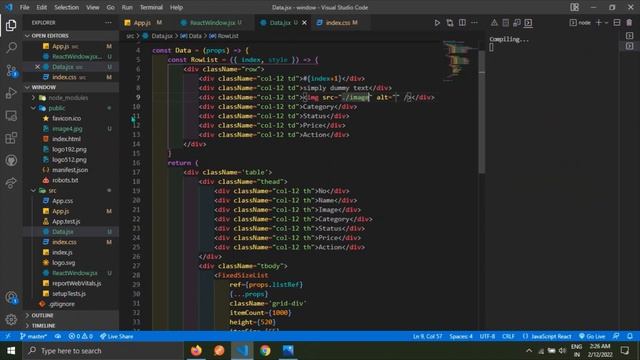The width and height of the screenshot is (640, 360).
Task: Select Data breadcrumb in editor path
Action: pyautogui.click(x=191, y=36)
